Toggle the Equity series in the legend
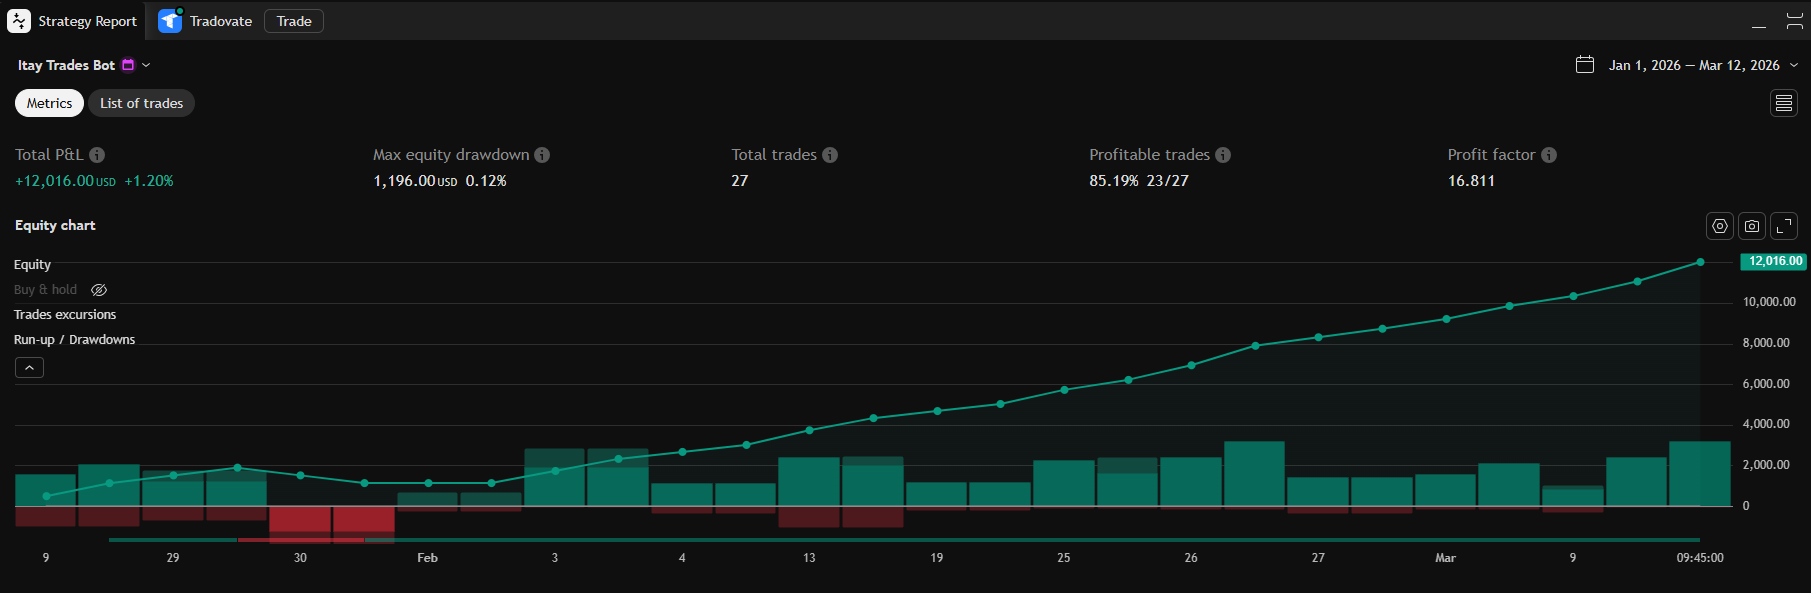Image resolution: width=1811 pixels, height=593 pixels. pyautogui.click(x=32, y=265)
